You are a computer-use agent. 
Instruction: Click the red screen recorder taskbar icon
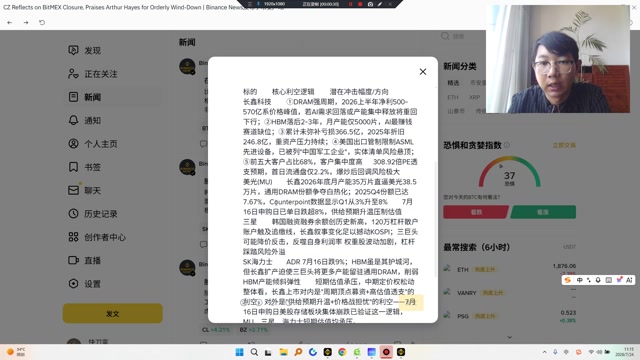386,352
